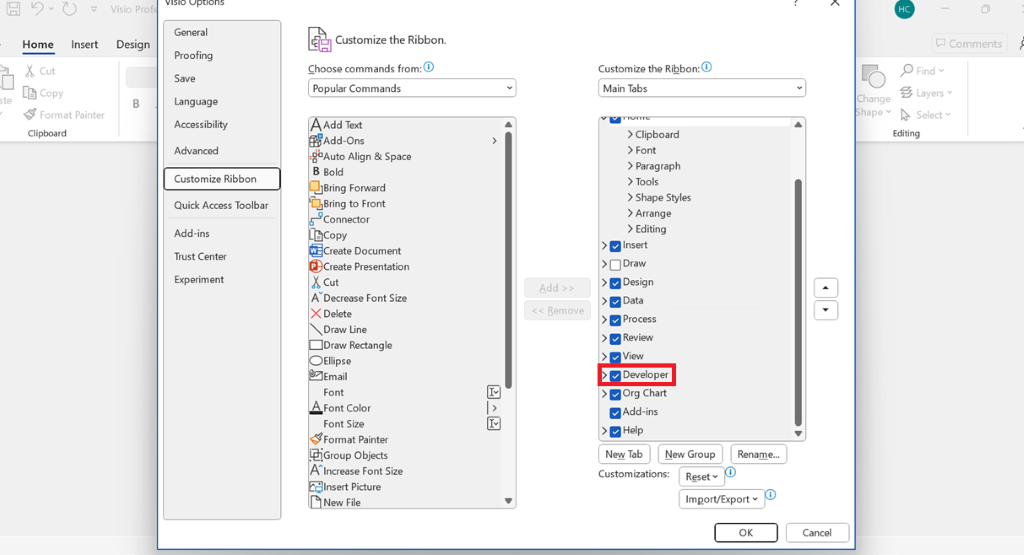The width and height of the screenshot is (1024, 555).
Task: Open the Proofing options category
Action: [193, 56]
